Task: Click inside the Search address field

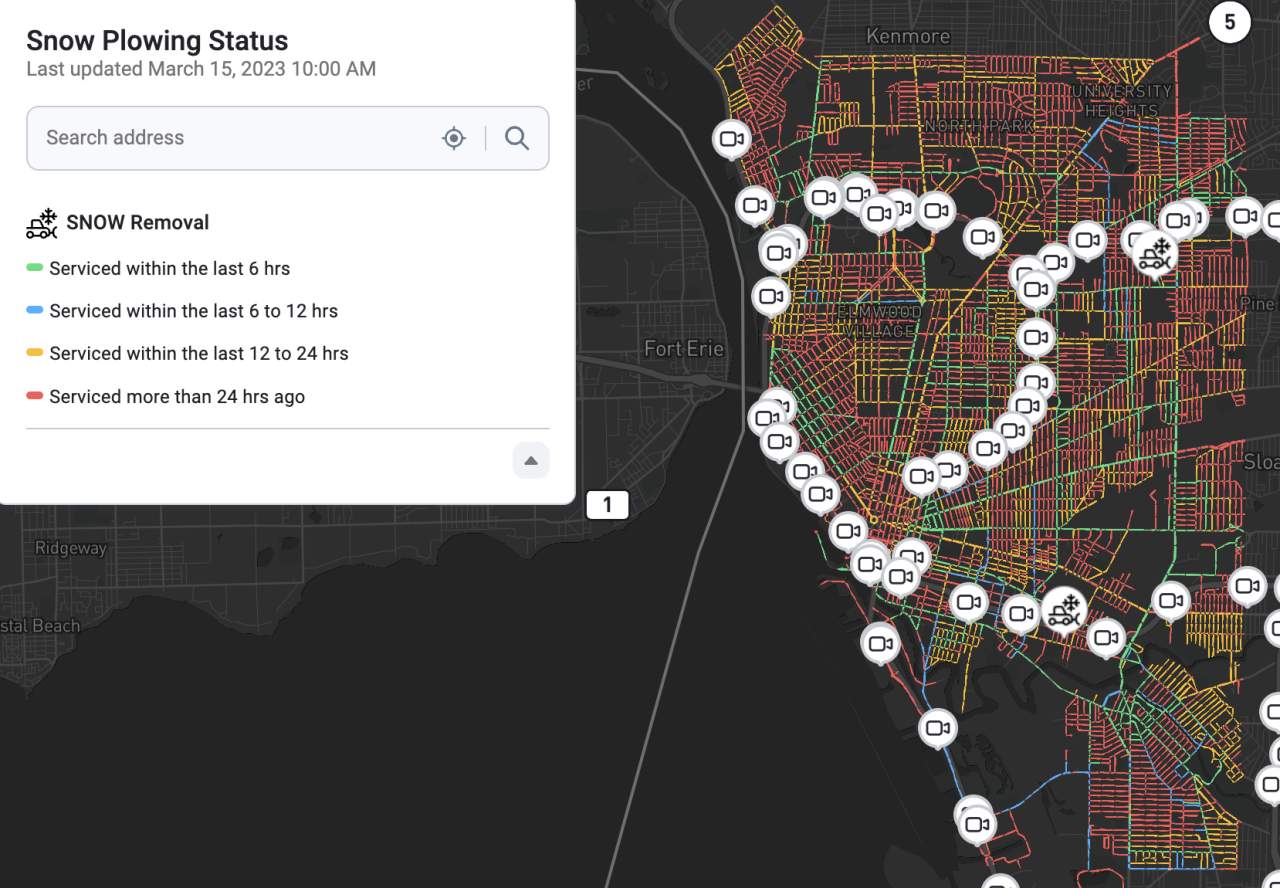Action: coord(230,138)
